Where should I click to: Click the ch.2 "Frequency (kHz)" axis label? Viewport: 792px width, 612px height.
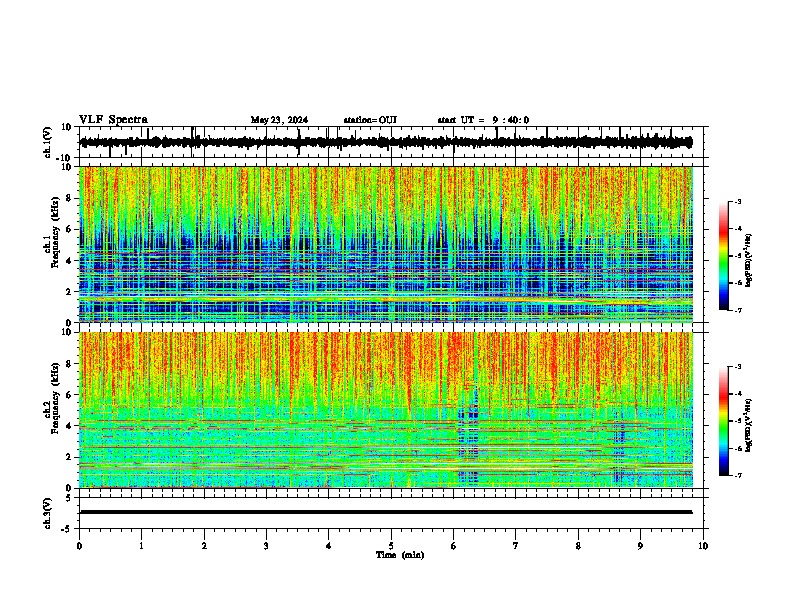[55, 398]
